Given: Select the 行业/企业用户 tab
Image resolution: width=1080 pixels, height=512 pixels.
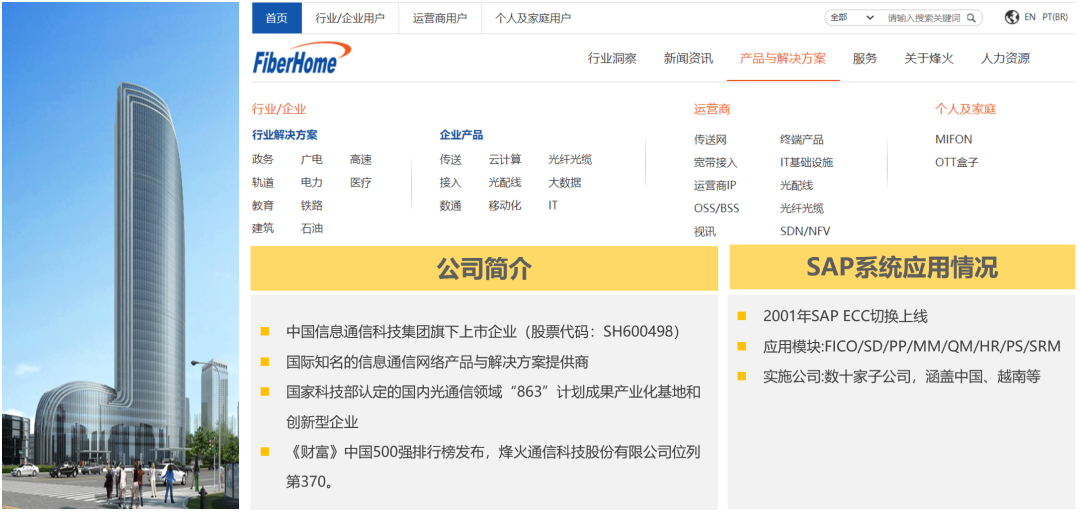Looking at the screenshot, I should (350, 18).
